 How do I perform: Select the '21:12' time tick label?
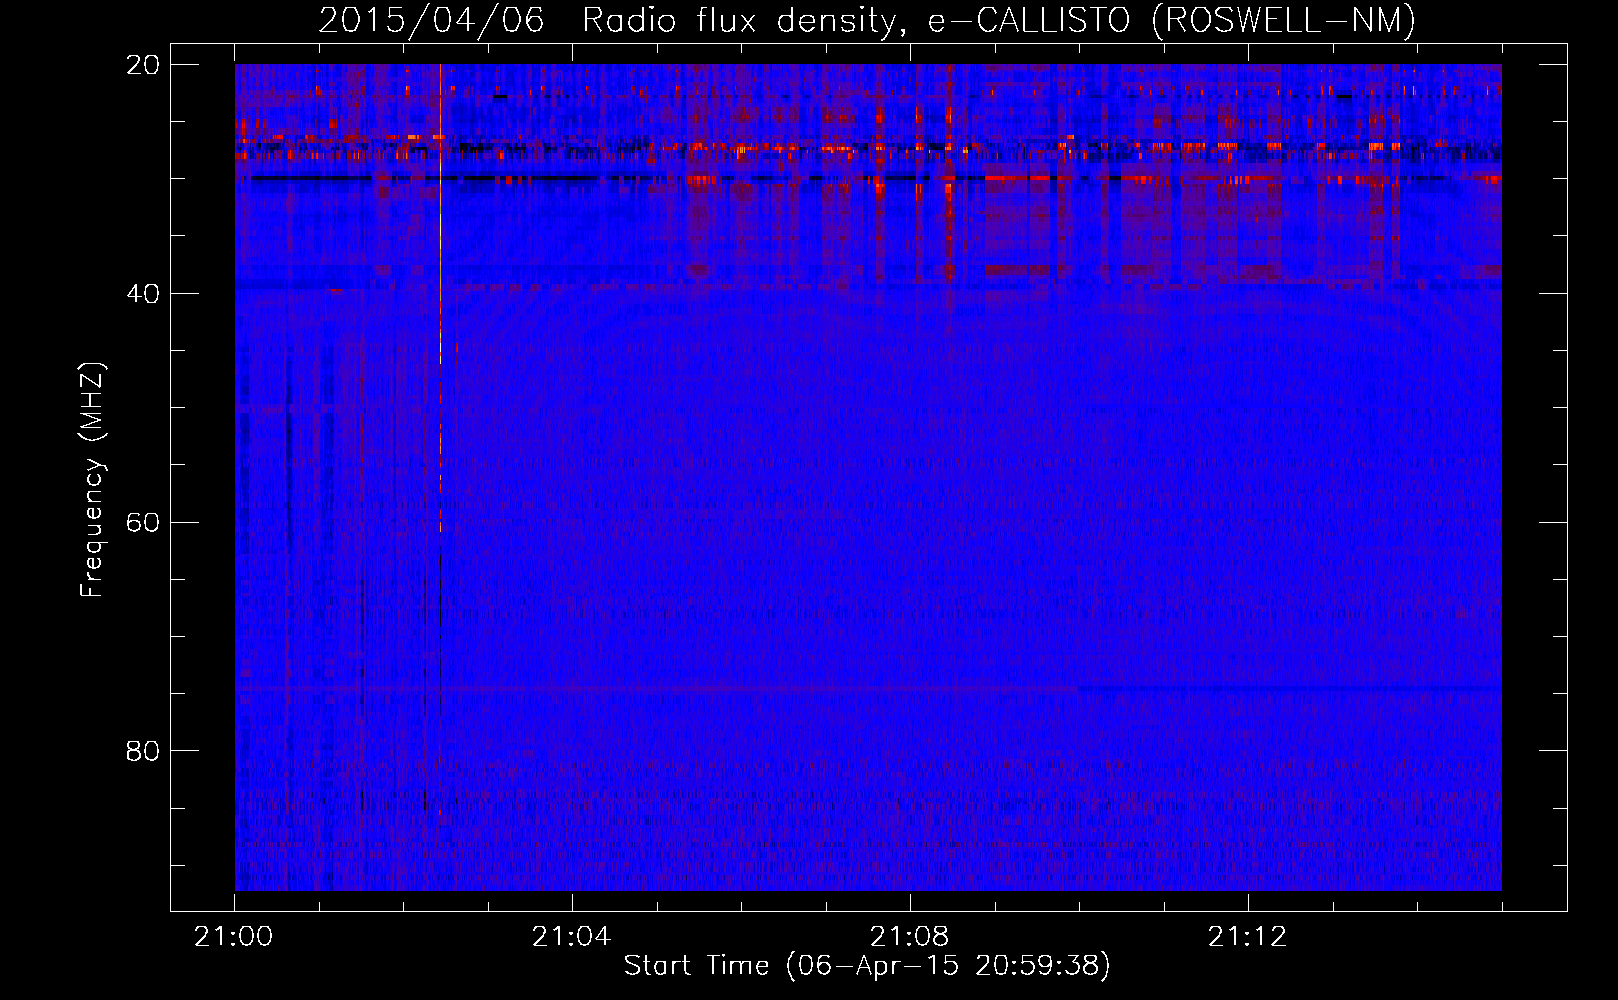tap(1247, 937)
